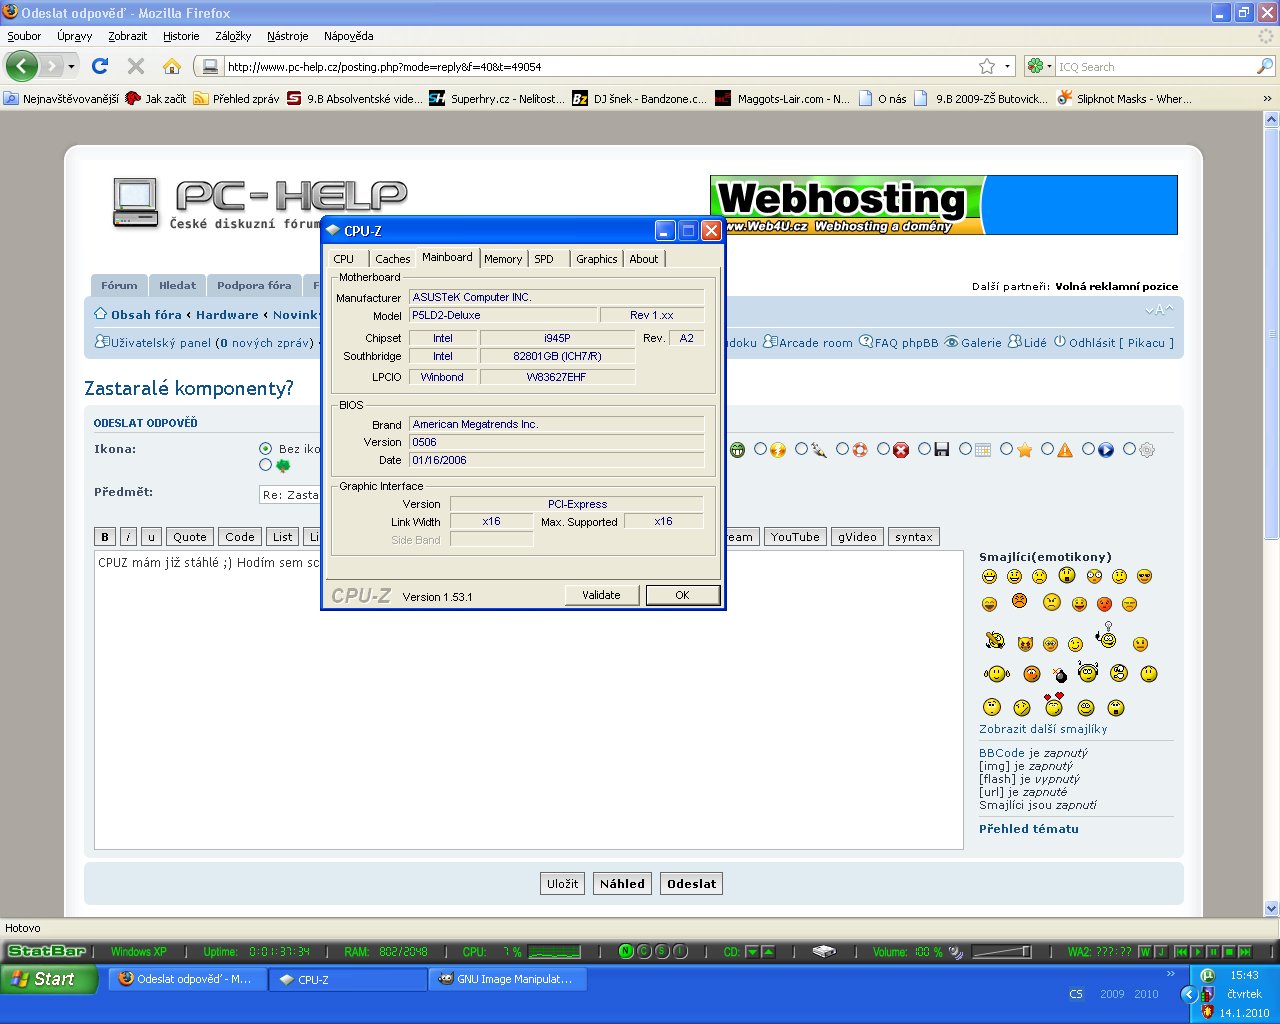Open the Firefox home page icon
Screen dimensions: 1280x1024
coord(172,66)
